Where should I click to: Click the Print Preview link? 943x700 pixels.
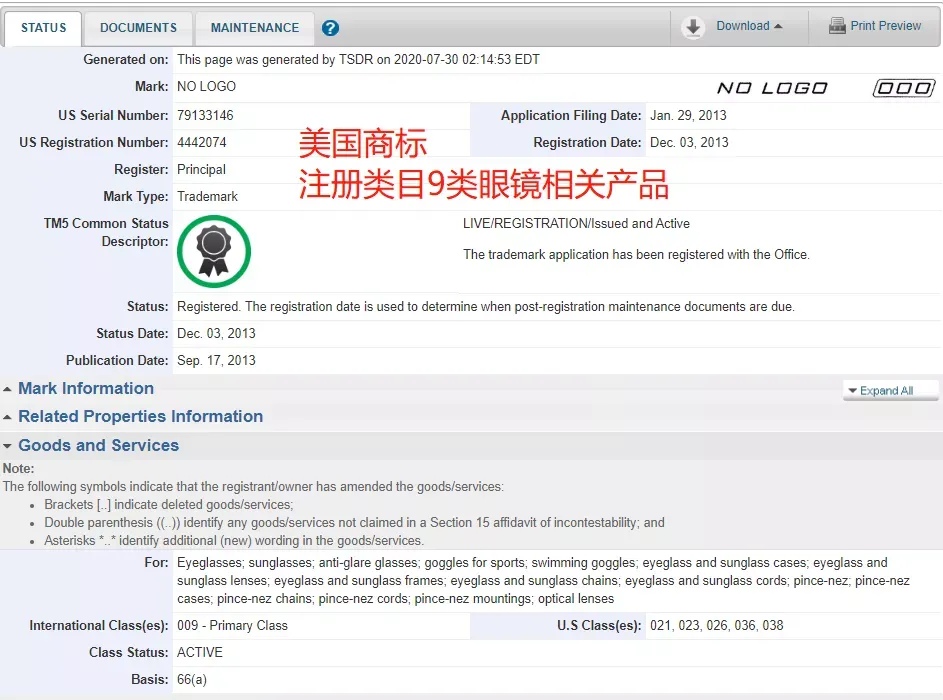(x=885, y=26)
